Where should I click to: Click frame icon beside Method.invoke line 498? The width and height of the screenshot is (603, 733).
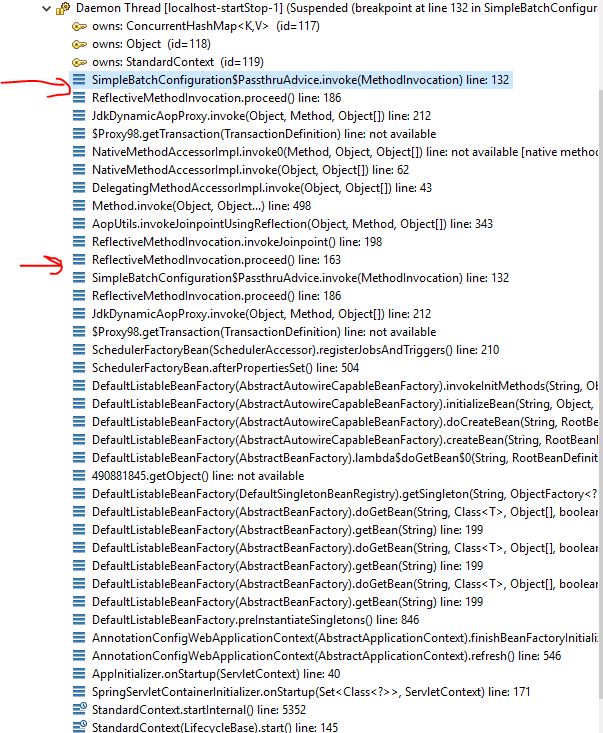[79, 206]
